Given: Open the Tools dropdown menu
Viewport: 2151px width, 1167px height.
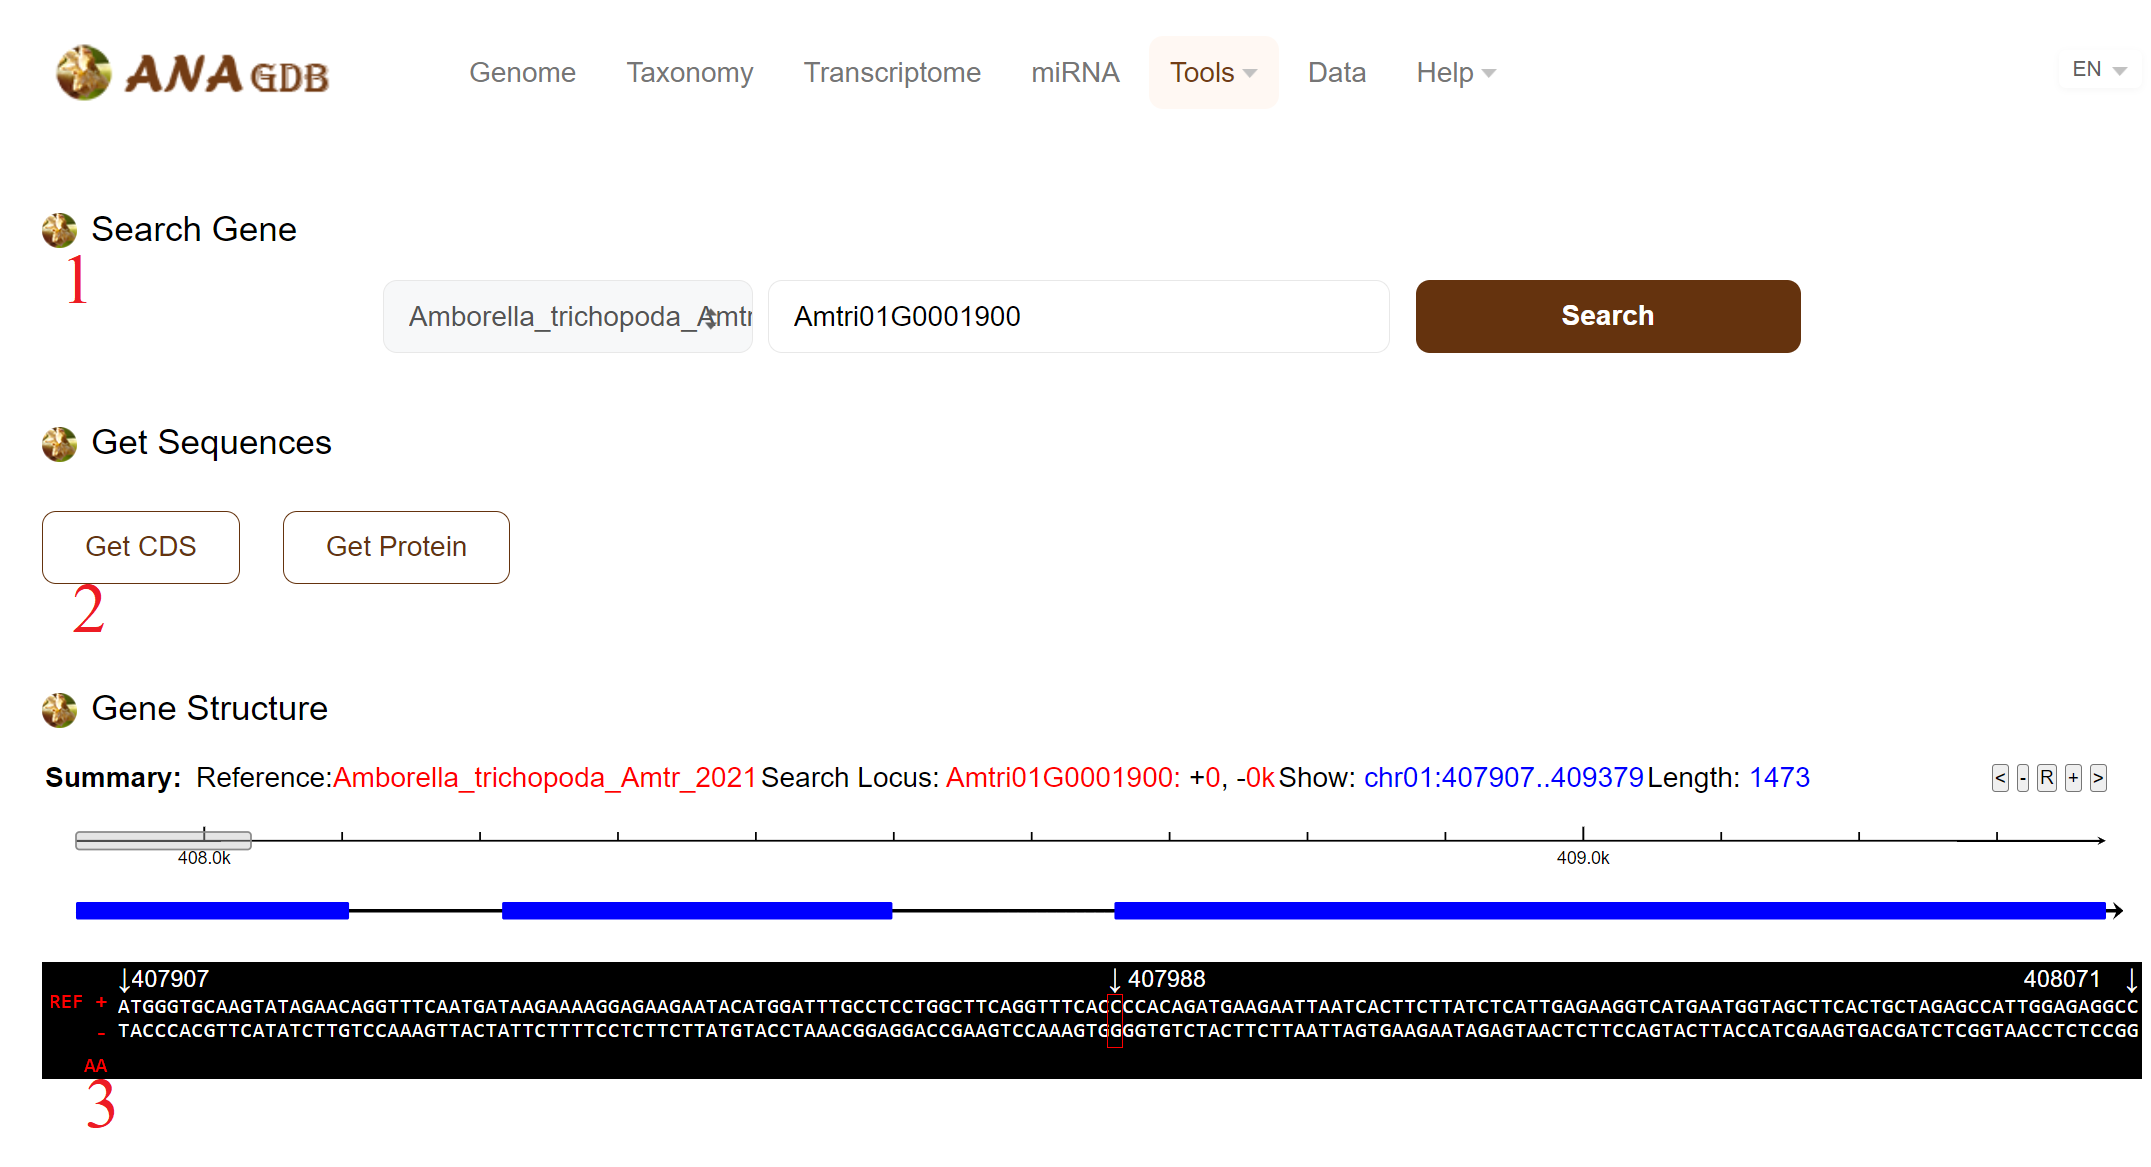Looking at the screenshot, I should (x=1212, y=73).
